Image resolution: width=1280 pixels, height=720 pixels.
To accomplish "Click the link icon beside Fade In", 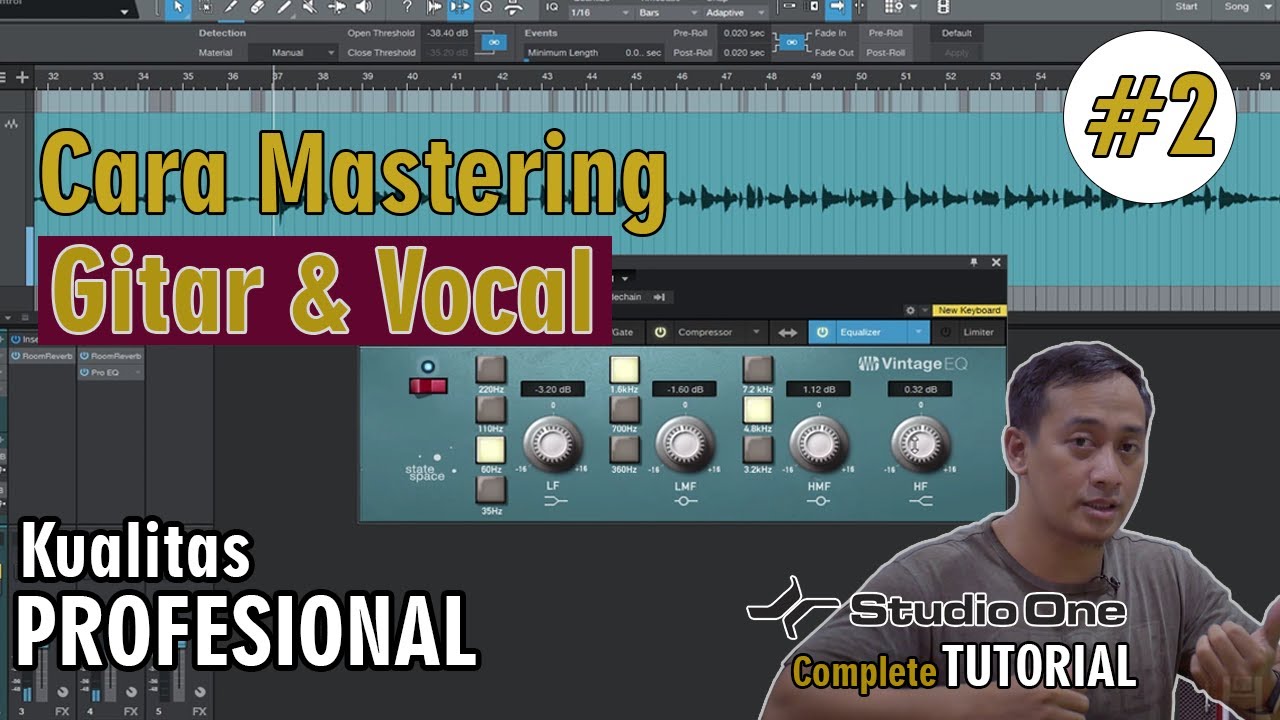I will [791, 42].
